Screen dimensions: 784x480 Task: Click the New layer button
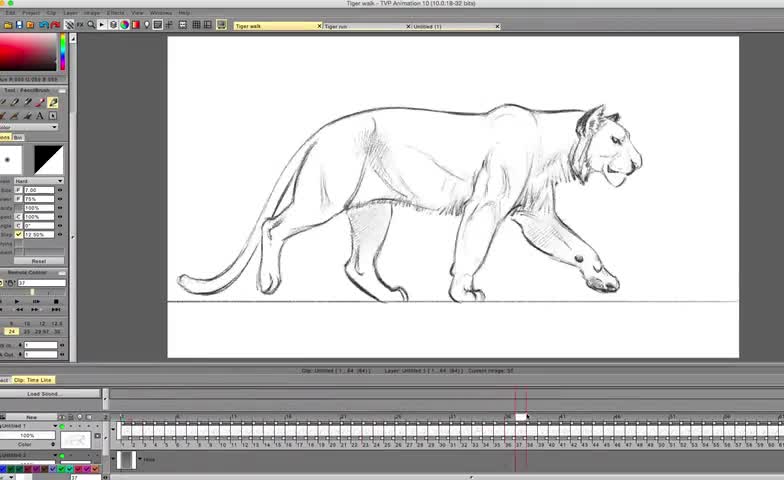(x=32, y=417)
